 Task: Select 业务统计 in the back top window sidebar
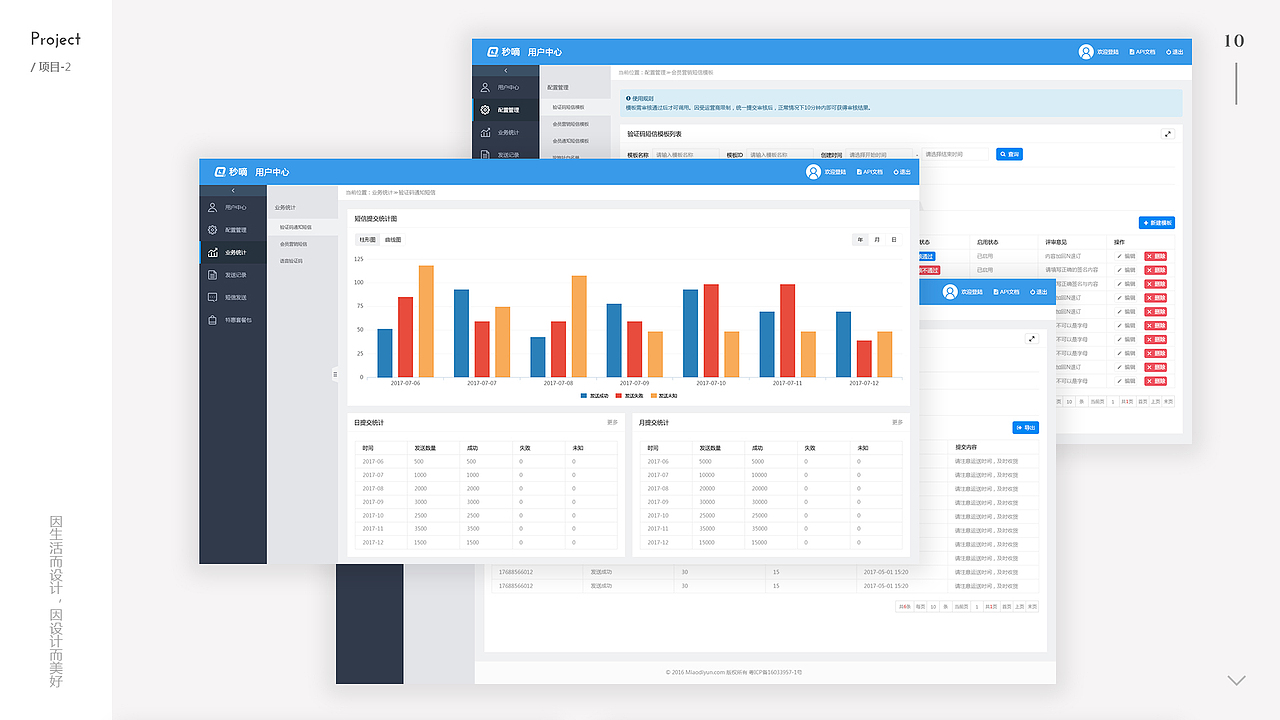pos(506,132)
